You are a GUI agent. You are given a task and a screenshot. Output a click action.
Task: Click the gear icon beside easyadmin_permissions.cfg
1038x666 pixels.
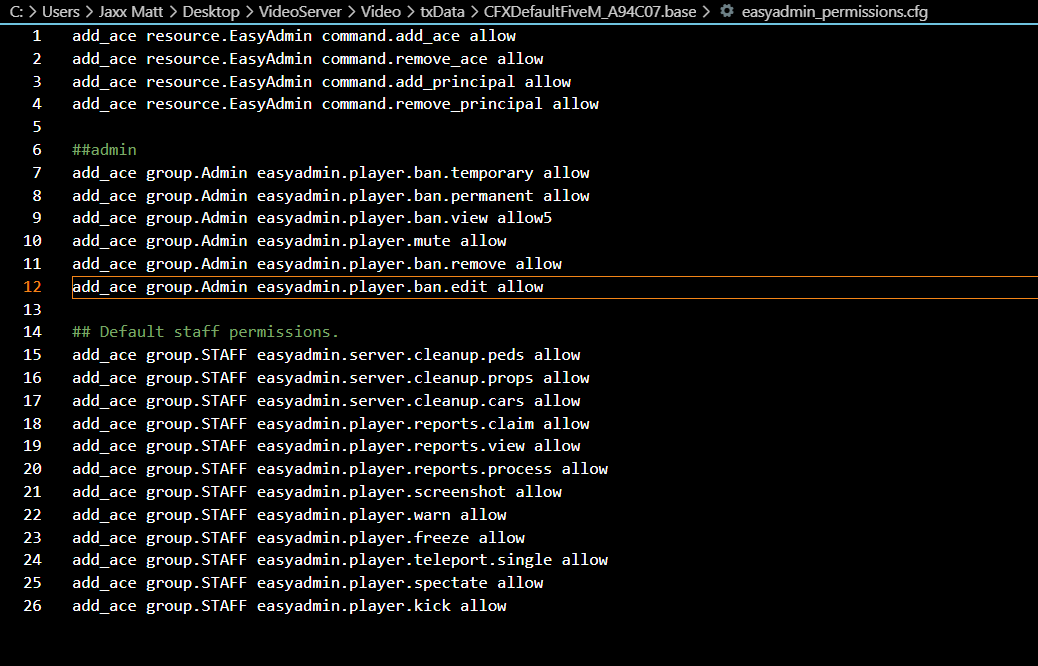point(727,11)
